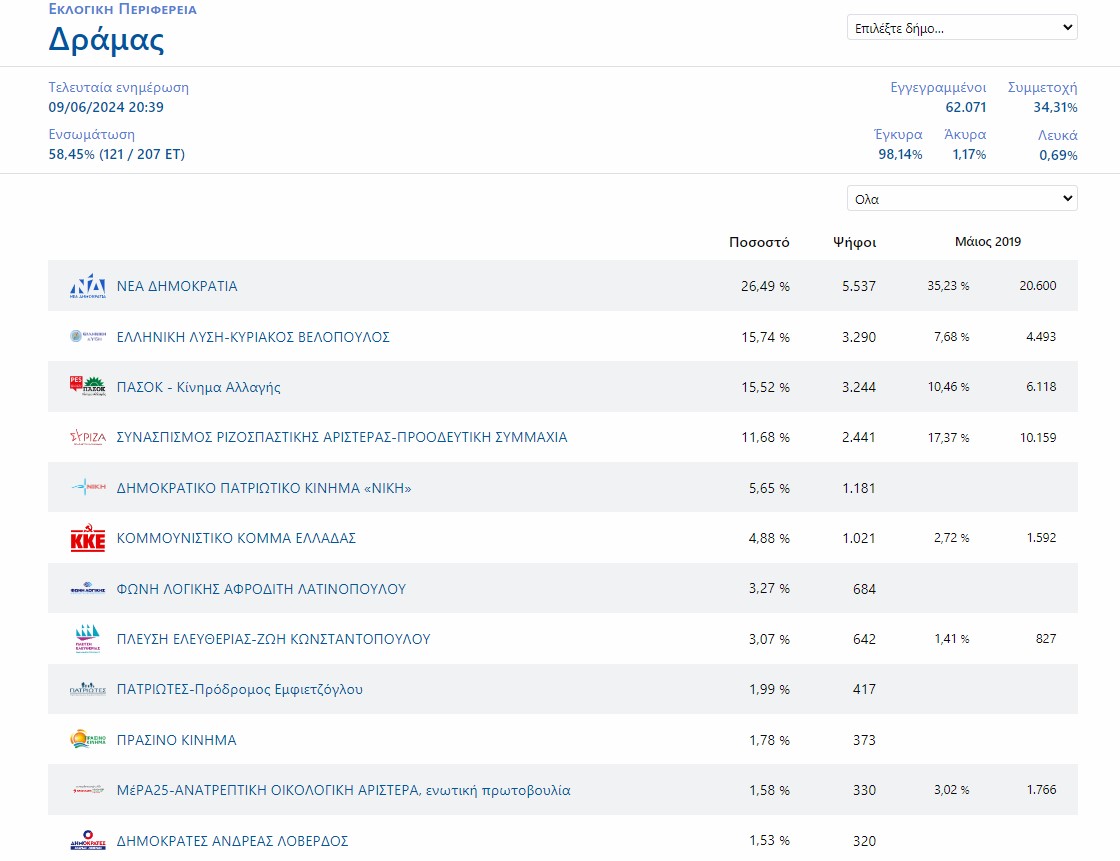Click the Foni Logikis party logo
This screenshot has height=861, width=1120.
pos(87,589)
